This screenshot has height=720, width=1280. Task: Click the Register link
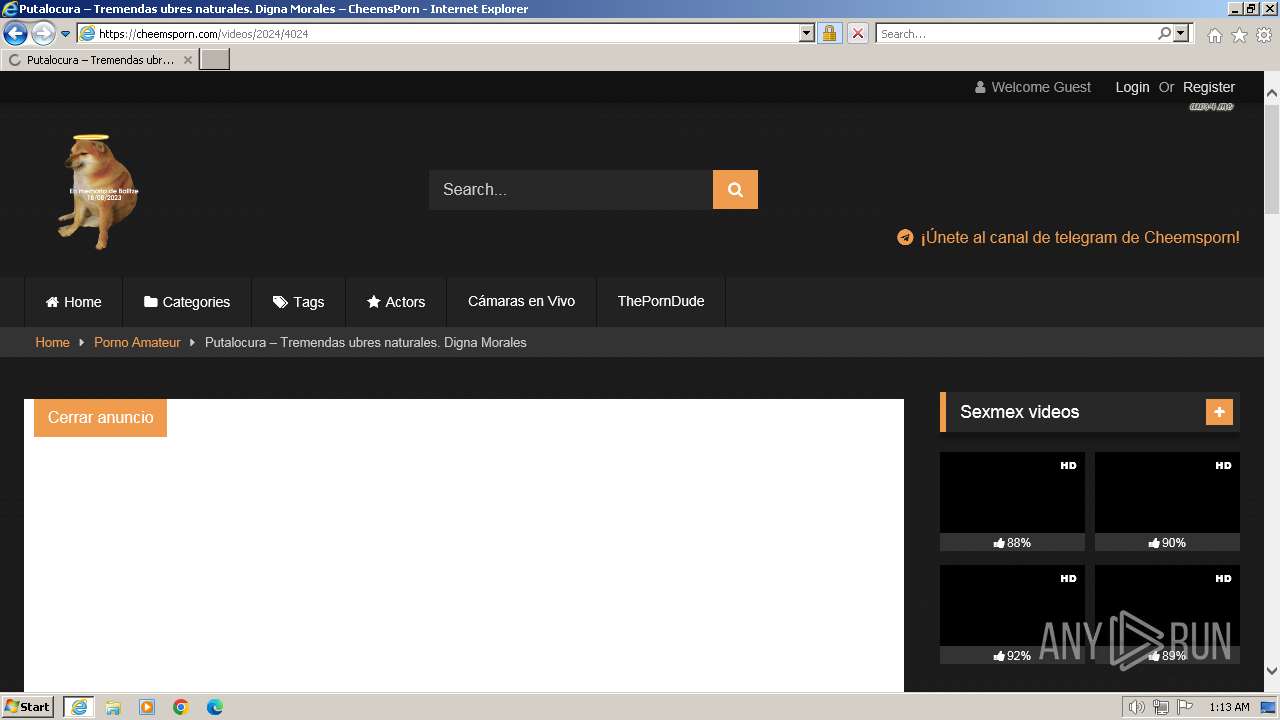click(x=1209, y=87)
